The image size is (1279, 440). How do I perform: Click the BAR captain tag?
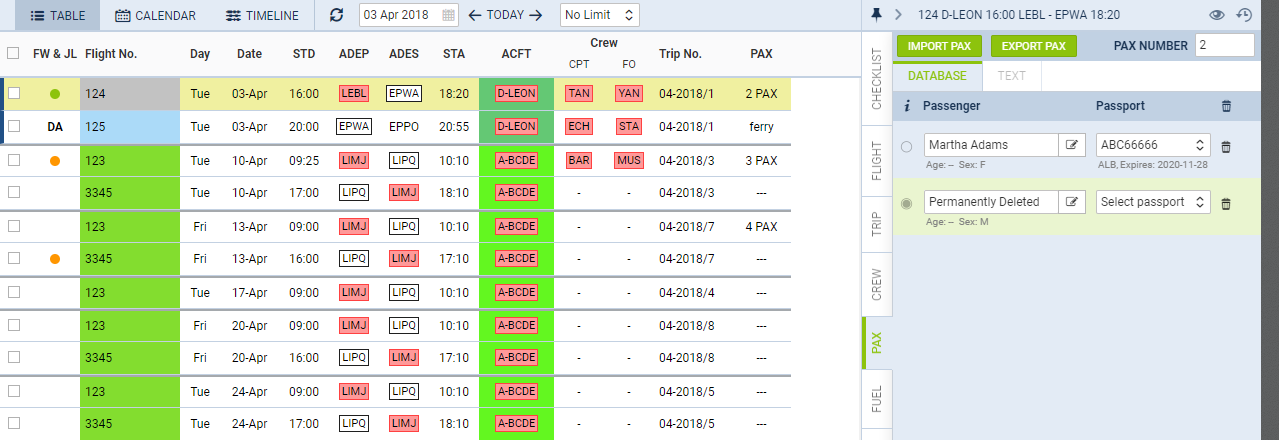point(579,160)
